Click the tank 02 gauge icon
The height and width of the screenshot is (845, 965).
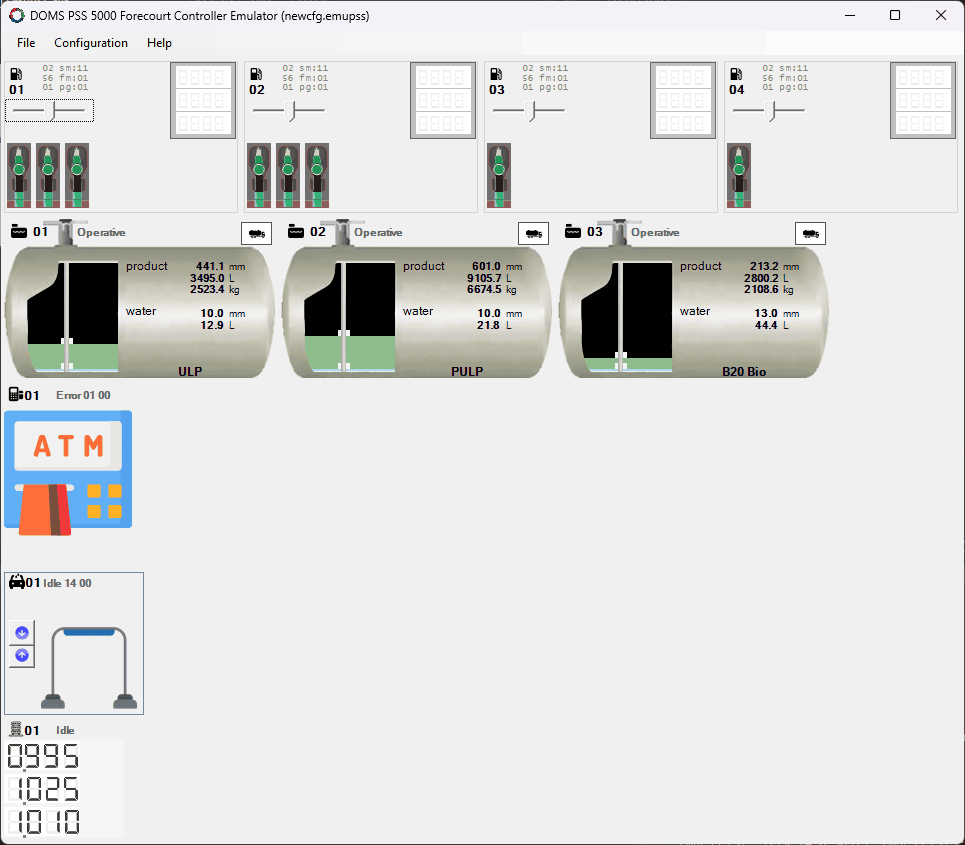(296, 232)
